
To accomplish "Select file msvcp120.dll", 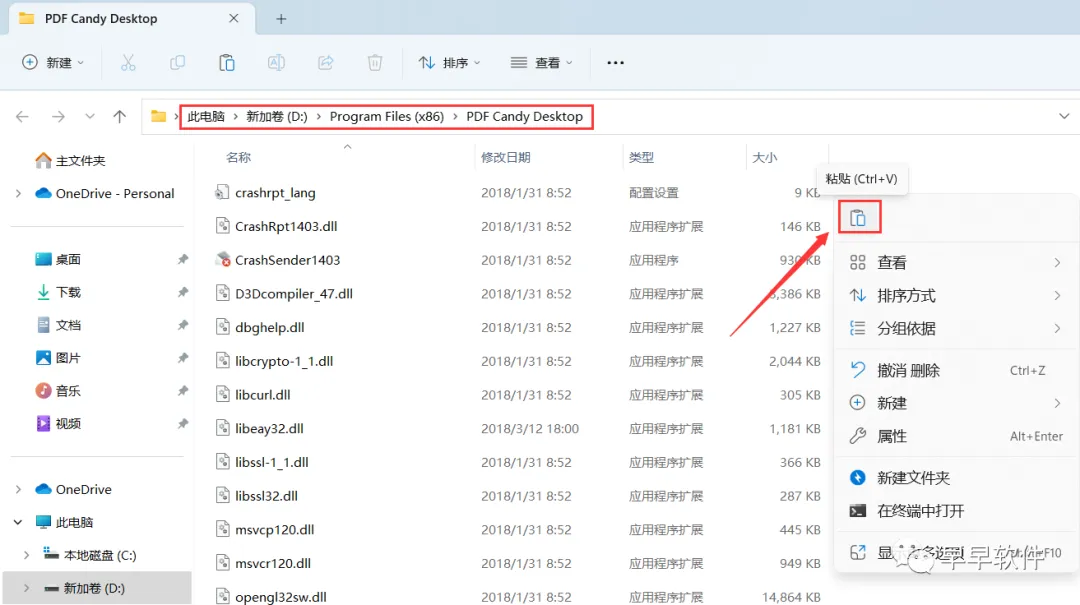I will coord(274,530).
